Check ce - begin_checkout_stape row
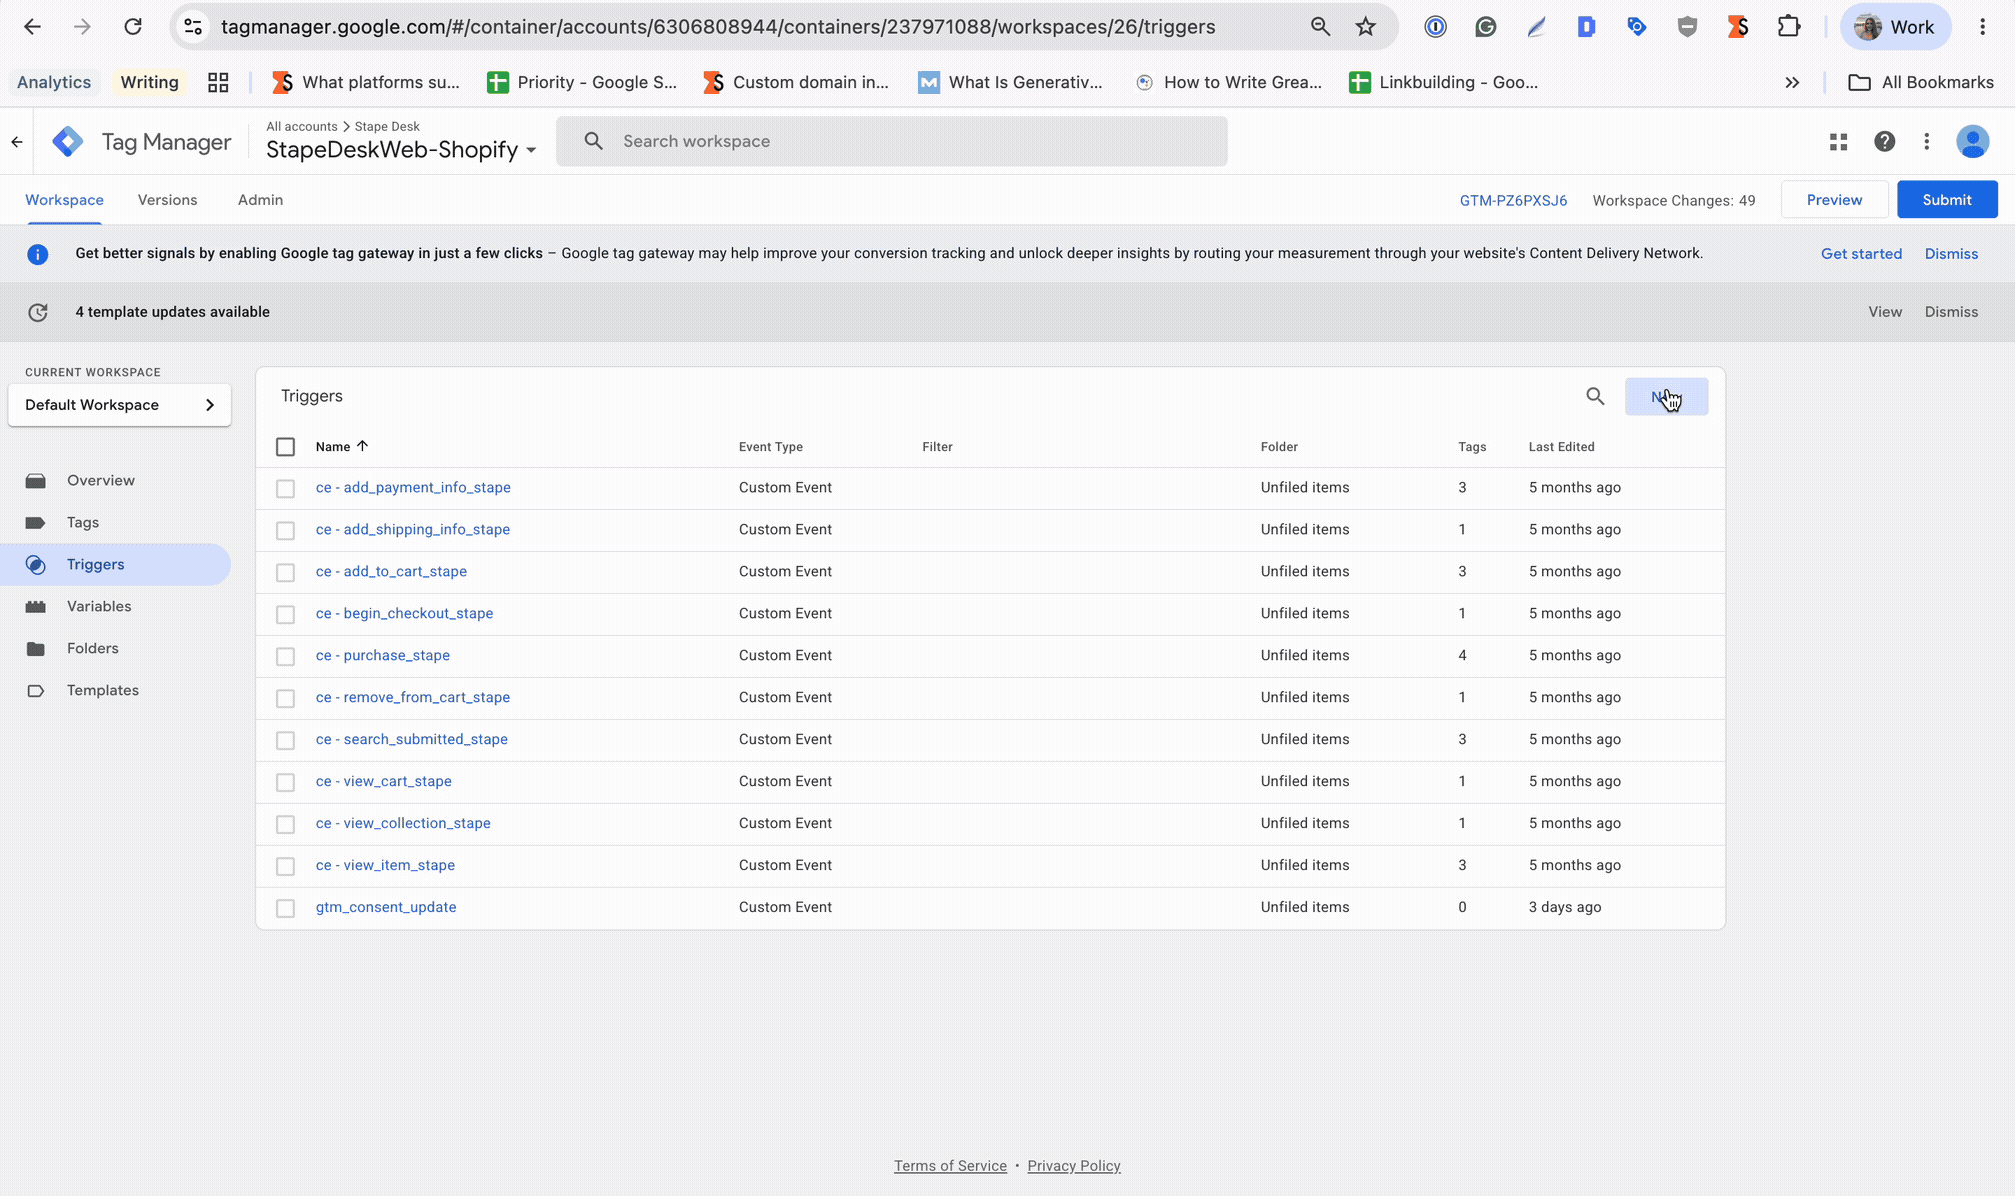This screenshot has width=2015, height=1196. [x=286, y=615]
